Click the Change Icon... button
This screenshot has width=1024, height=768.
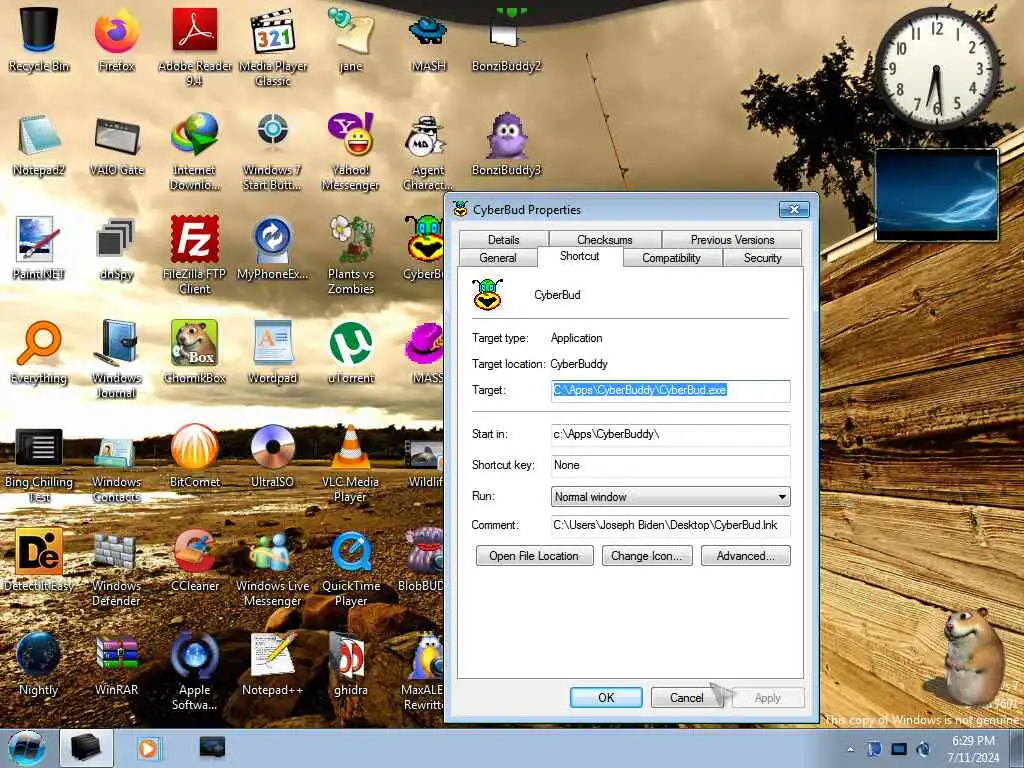pos(647,556)
